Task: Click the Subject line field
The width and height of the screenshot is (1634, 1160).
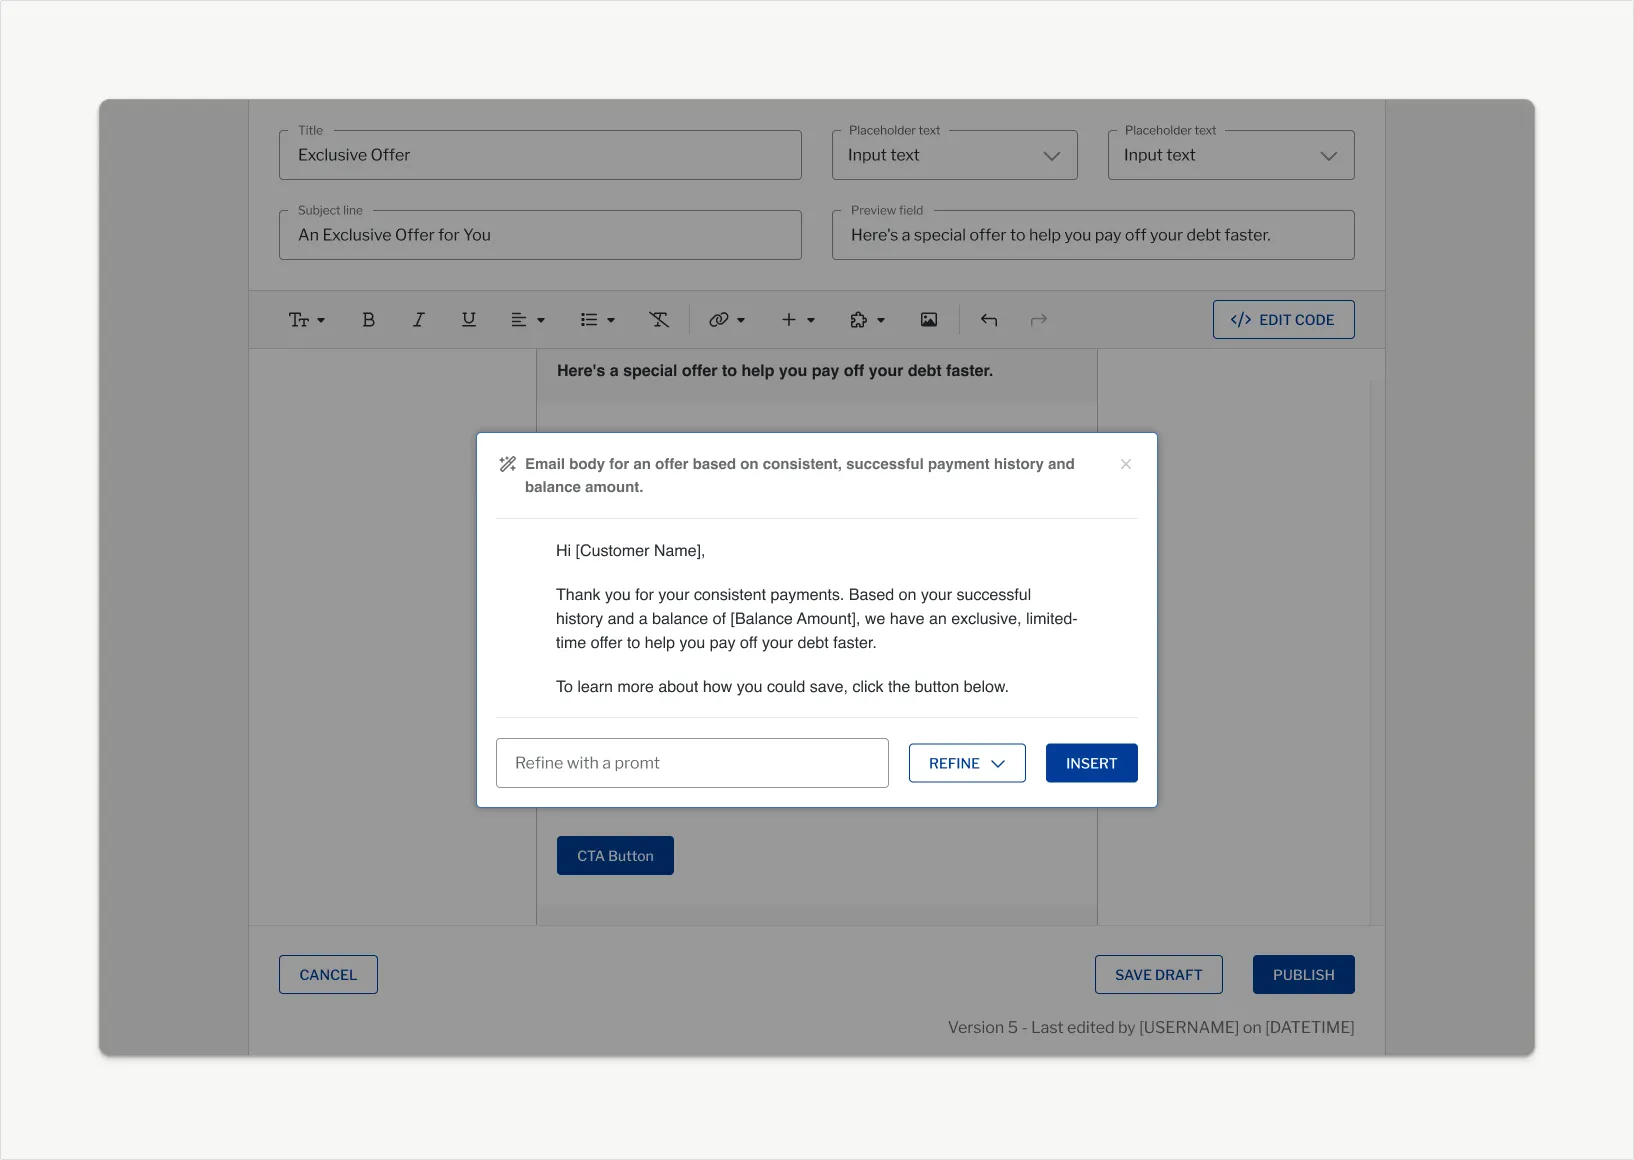Action: 540,235
